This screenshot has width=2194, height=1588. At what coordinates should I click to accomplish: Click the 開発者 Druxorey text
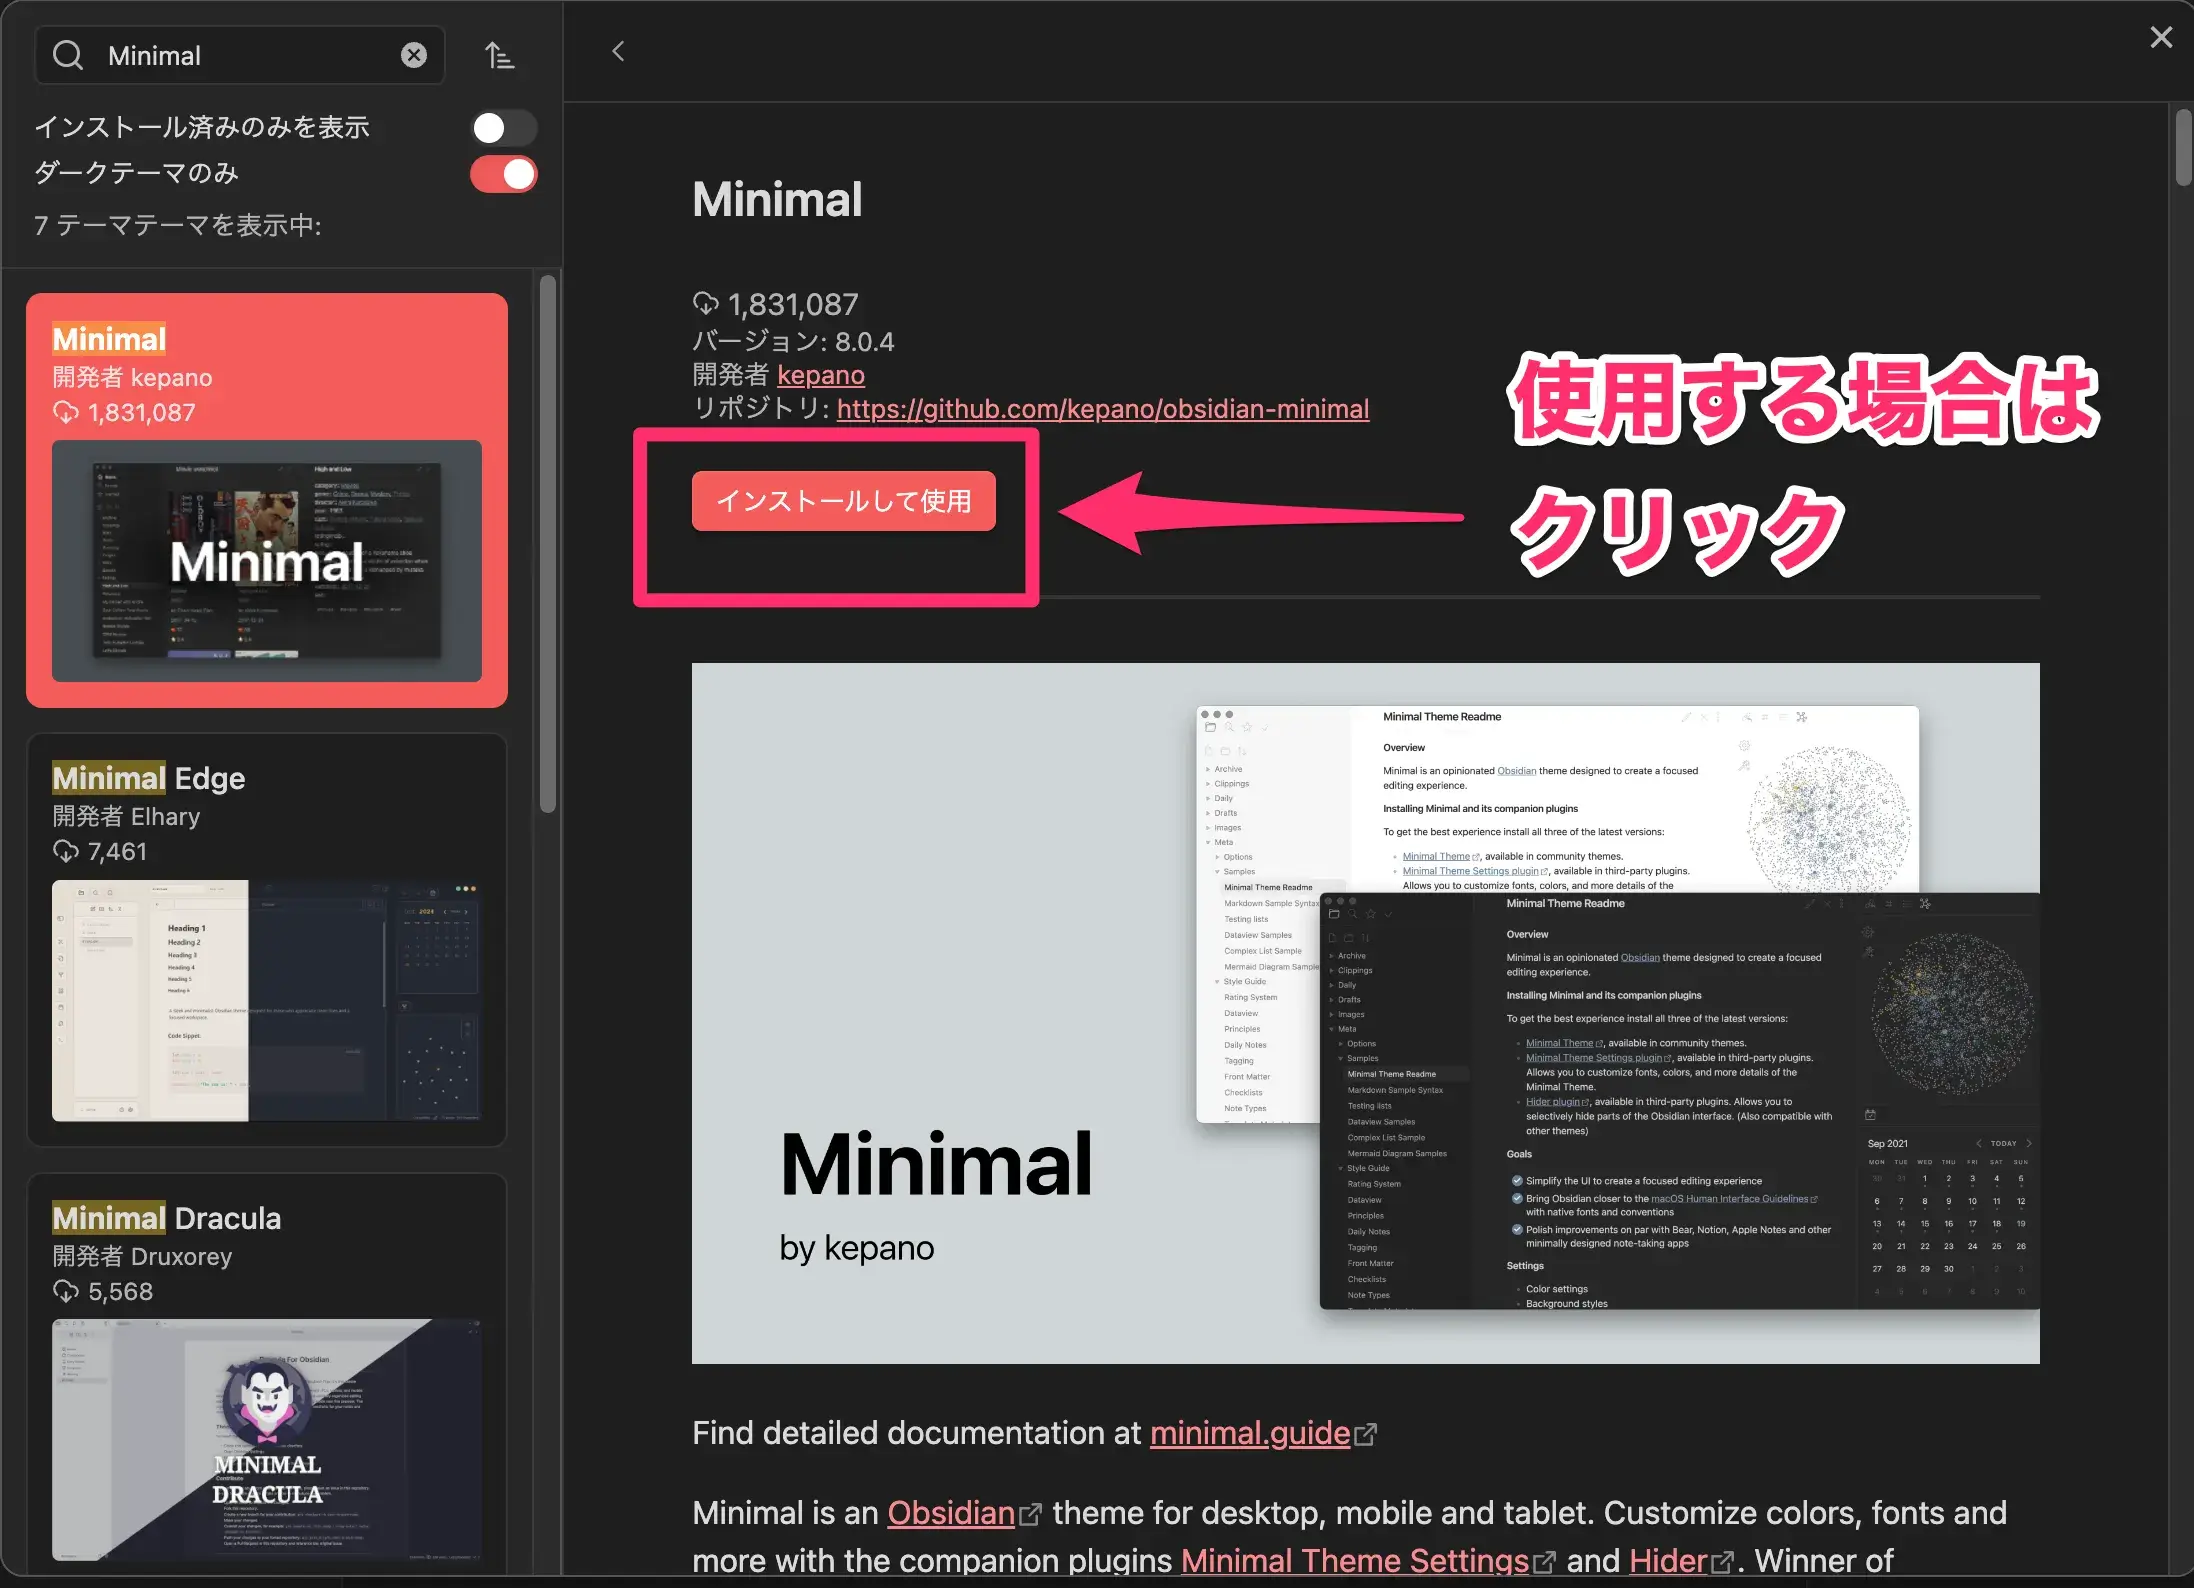[142, 1257]
